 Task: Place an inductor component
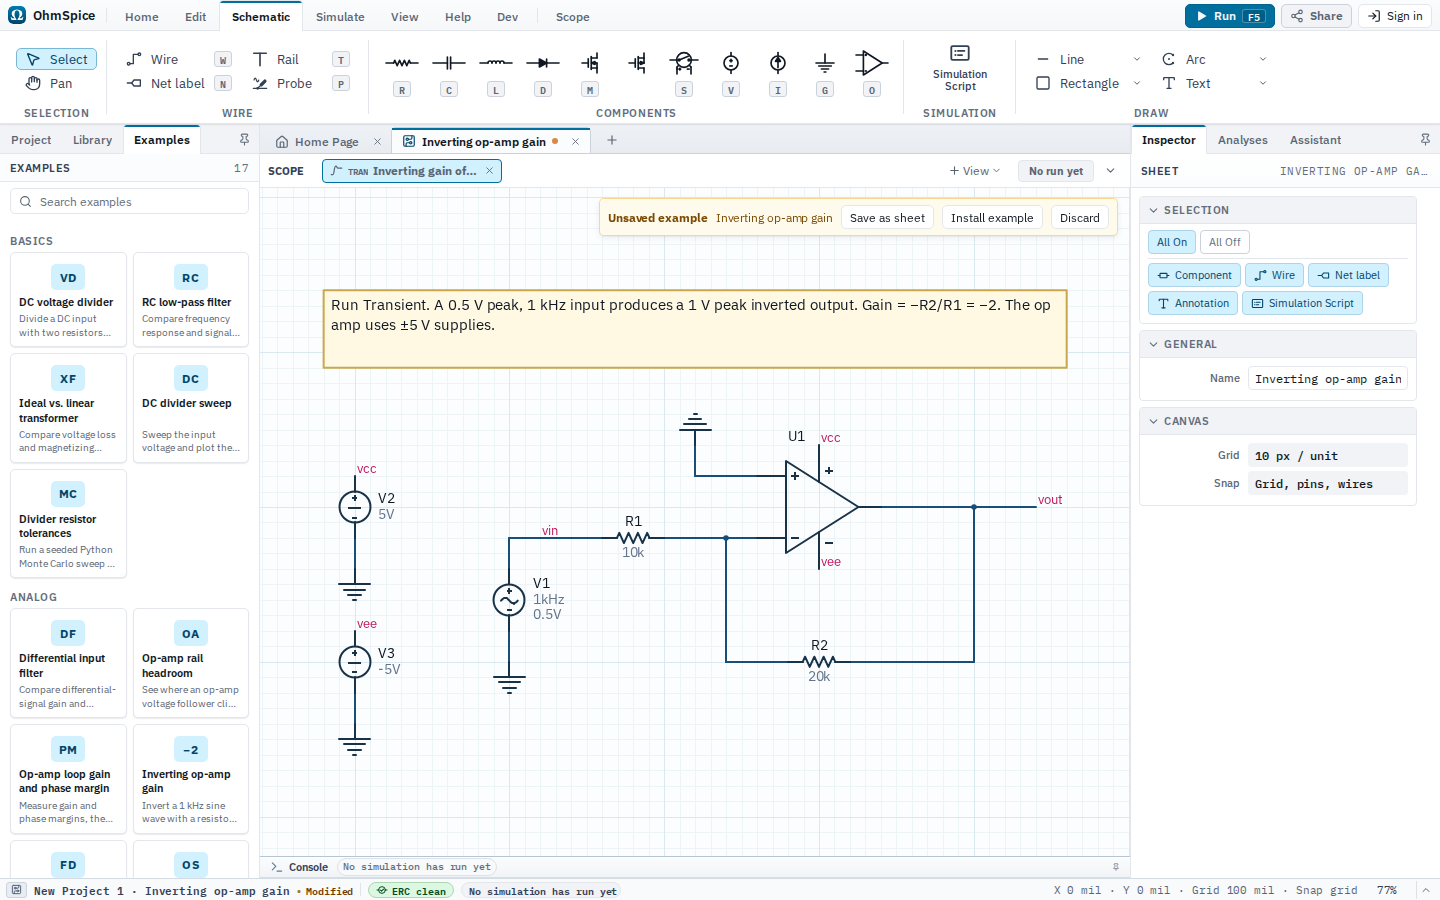coord(496,73)
